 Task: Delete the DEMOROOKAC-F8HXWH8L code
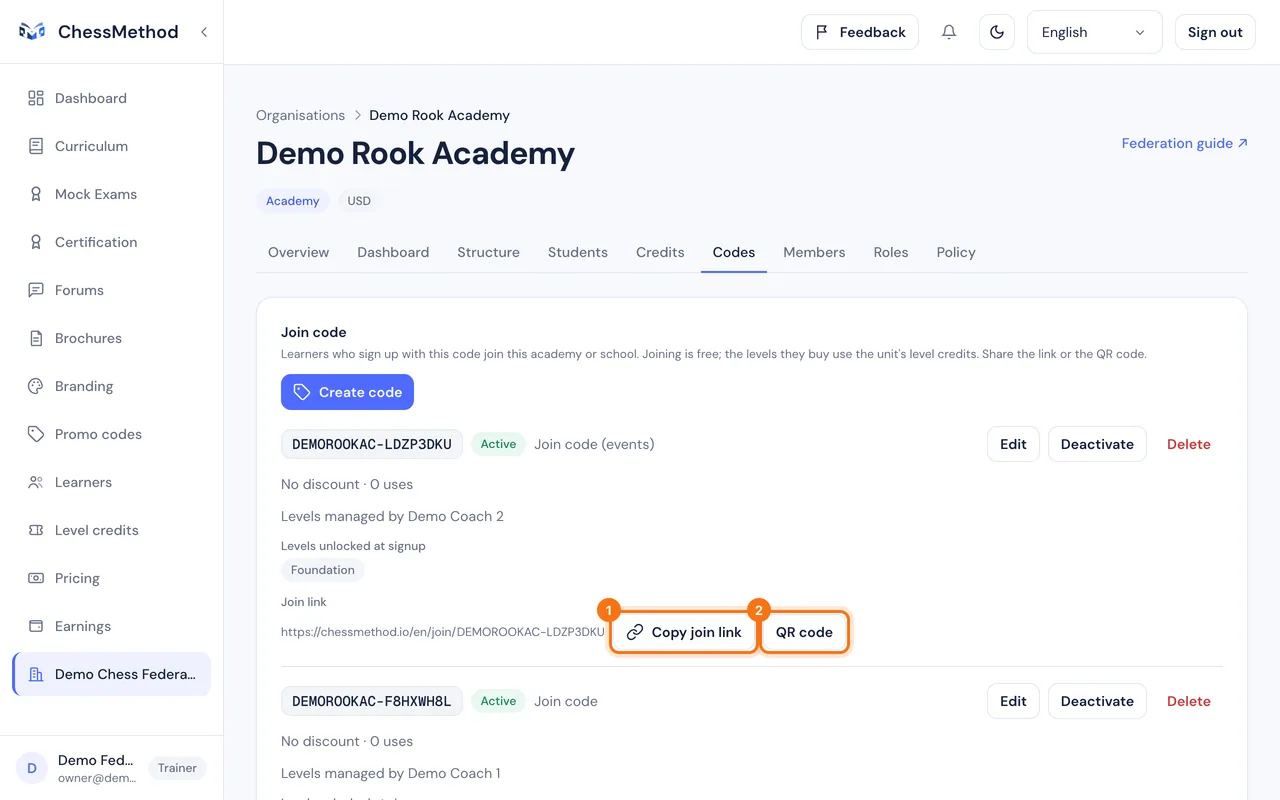pos(1189,701)
